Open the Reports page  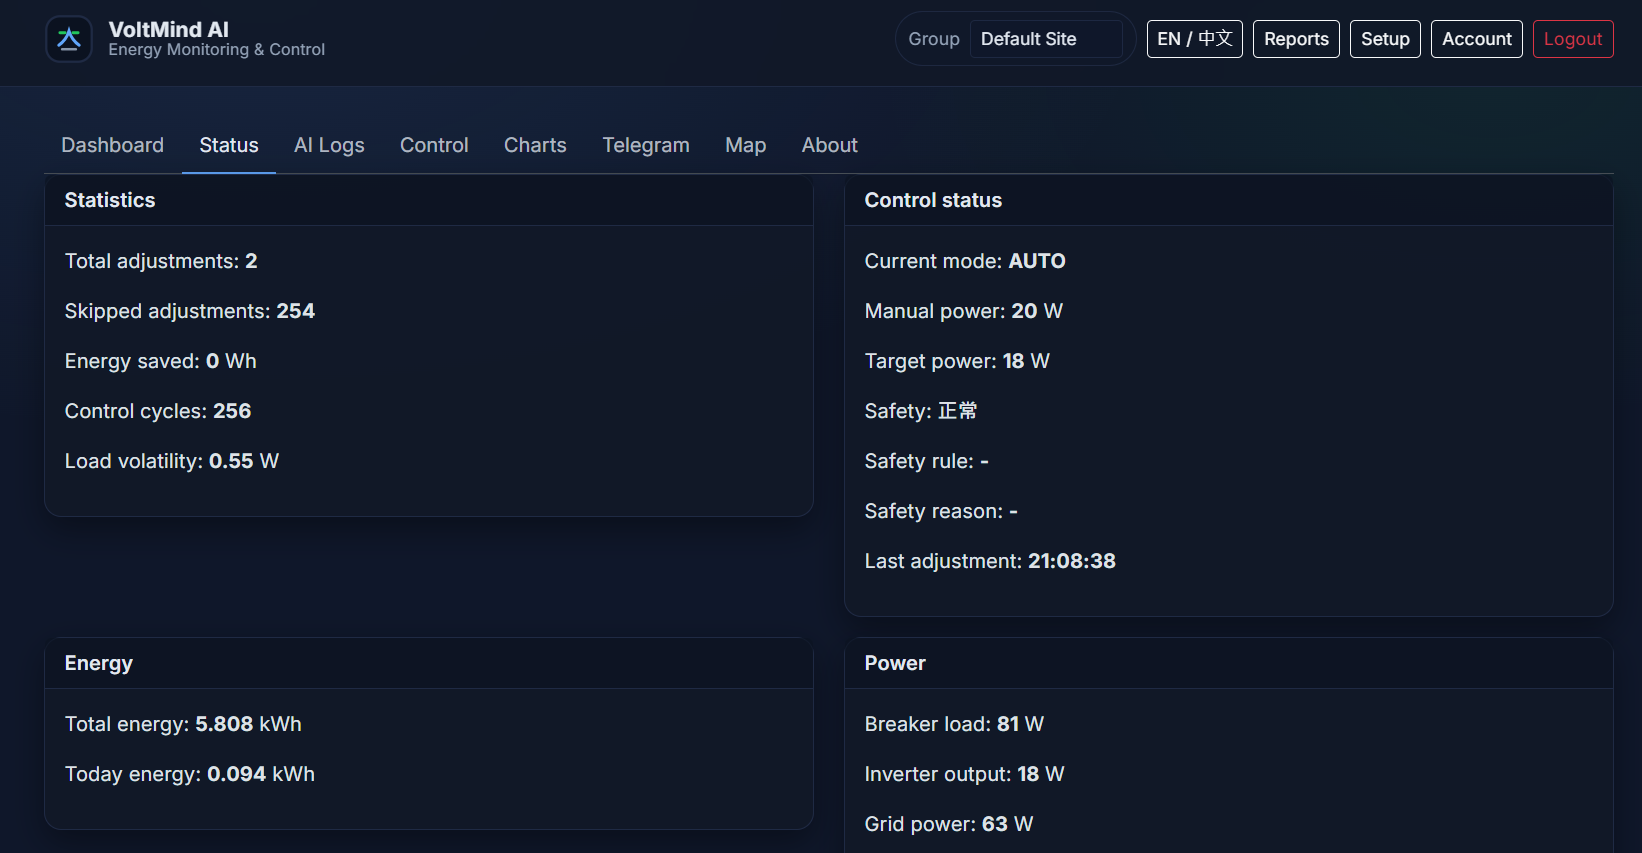[1296, 39]
